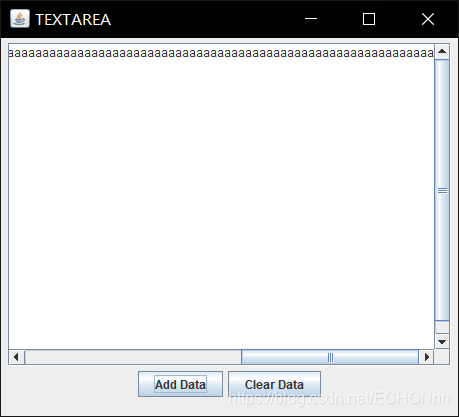
Task: Click inside the text area on the line of a's
Action: point(221,53)
